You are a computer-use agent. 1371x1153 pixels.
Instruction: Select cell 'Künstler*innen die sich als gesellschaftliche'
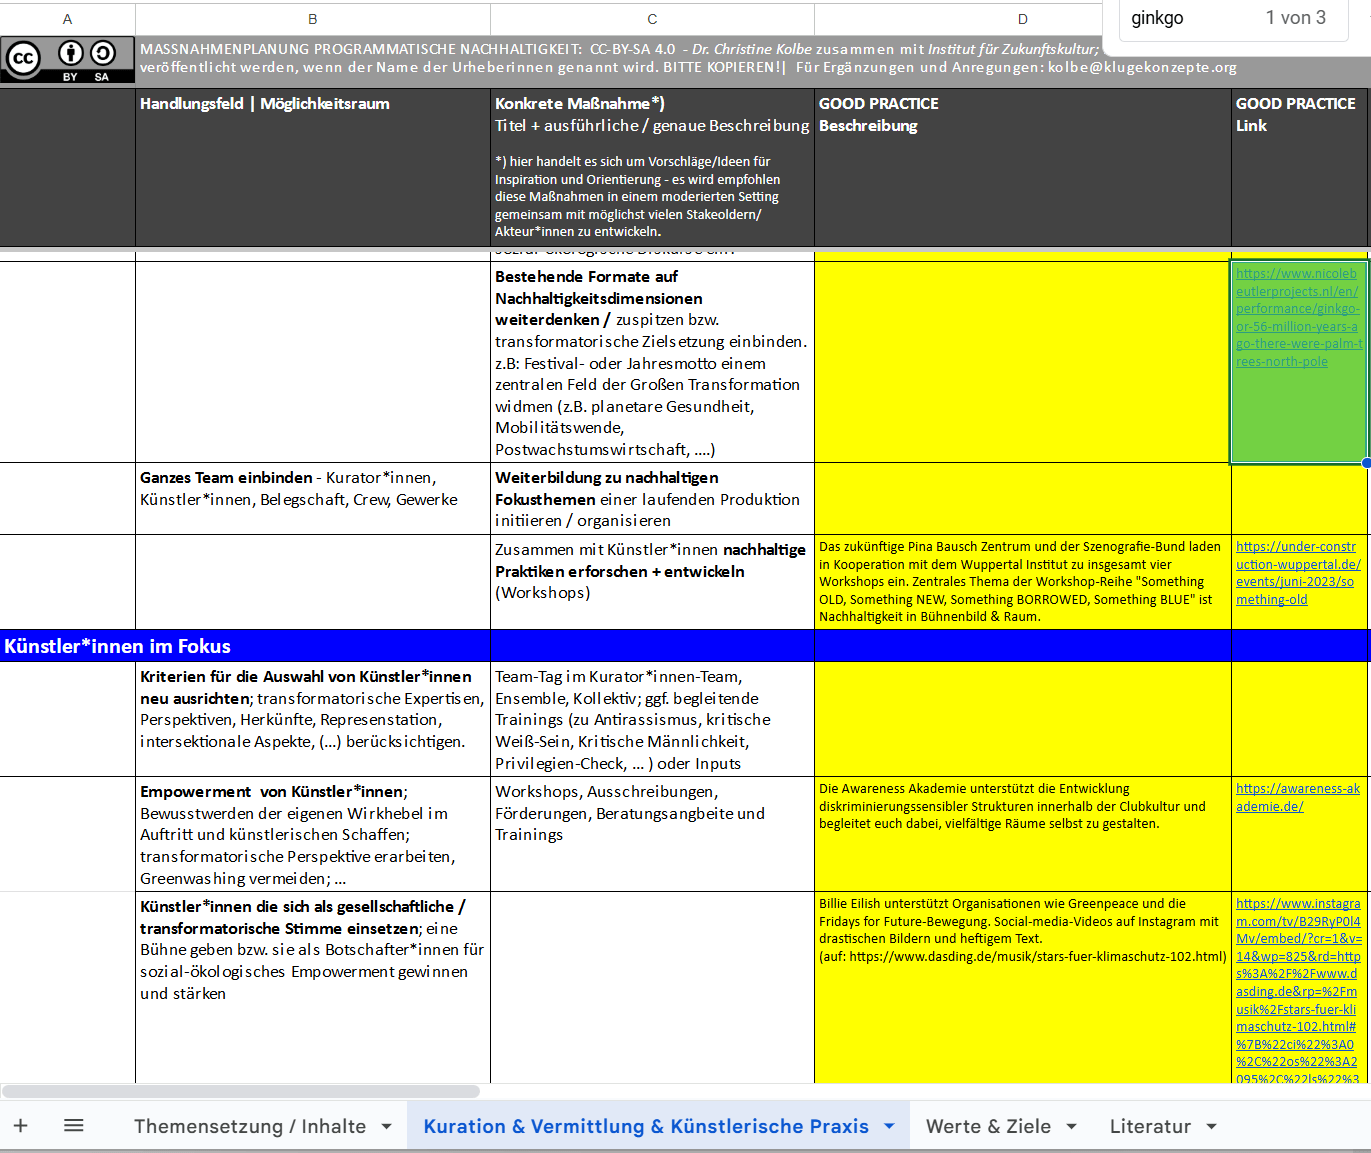313,987
